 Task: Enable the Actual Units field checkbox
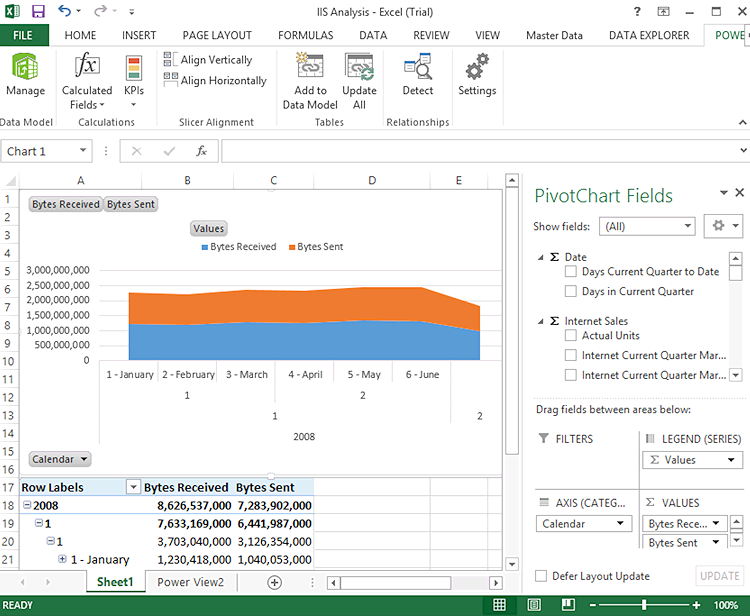pyautogui.click(x=571, y=336)
